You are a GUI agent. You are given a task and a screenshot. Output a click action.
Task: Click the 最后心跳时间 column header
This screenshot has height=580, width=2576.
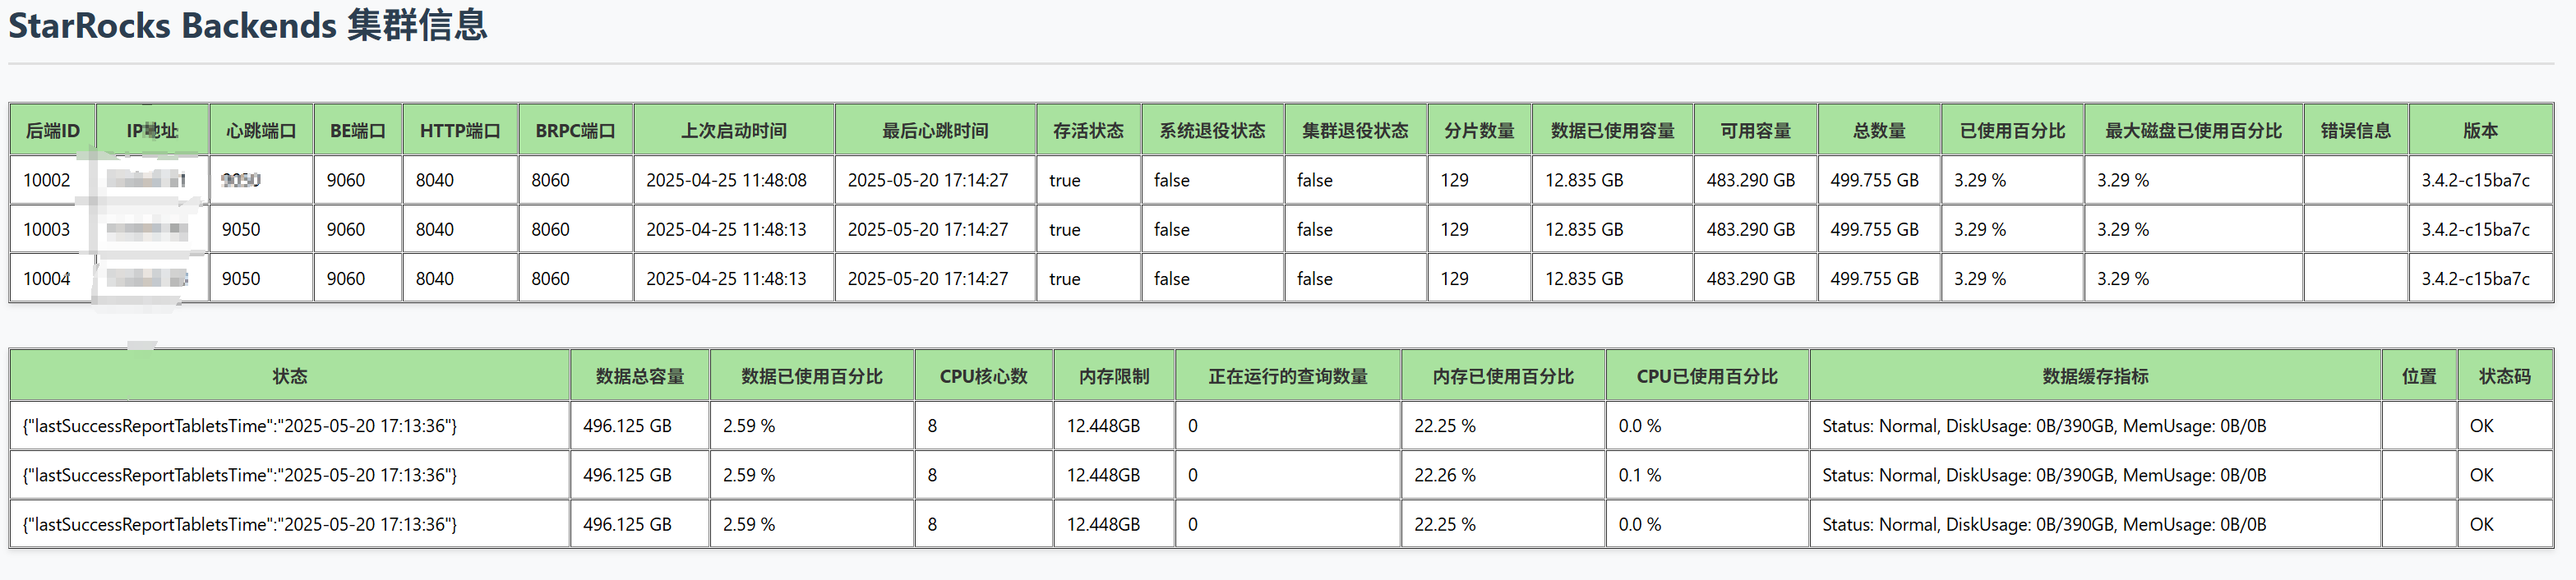[935, 131]
